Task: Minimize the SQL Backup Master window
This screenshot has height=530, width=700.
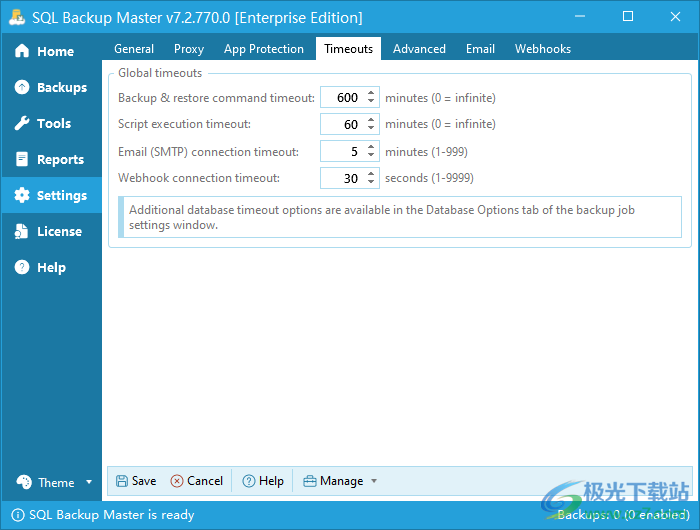Action: [x=580, y=17]
